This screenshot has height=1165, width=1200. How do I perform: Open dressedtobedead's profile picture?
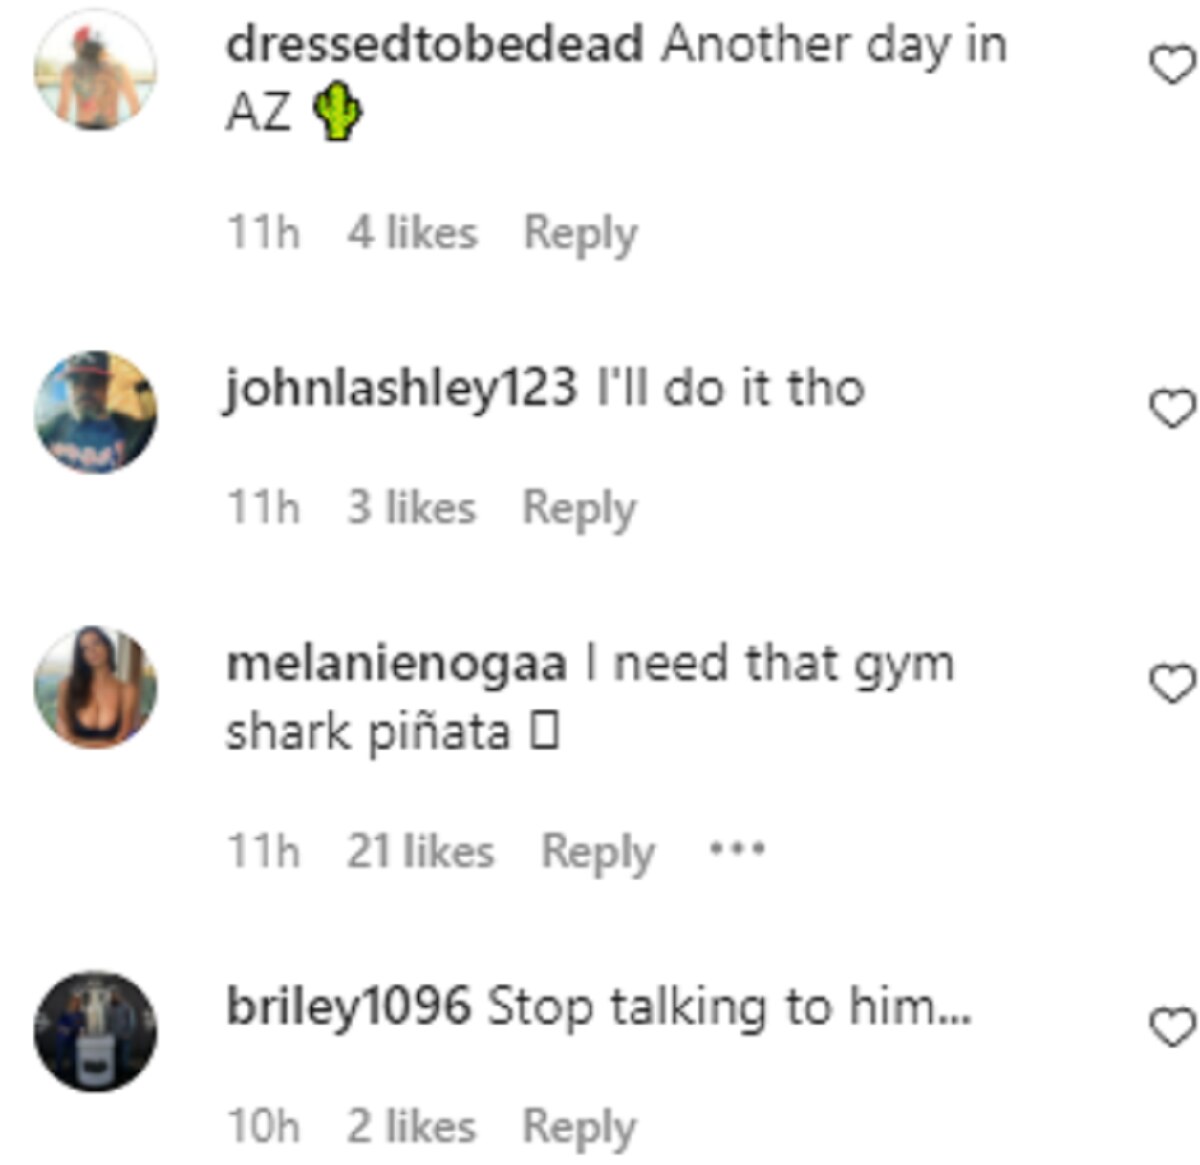[x=95, y=70]
